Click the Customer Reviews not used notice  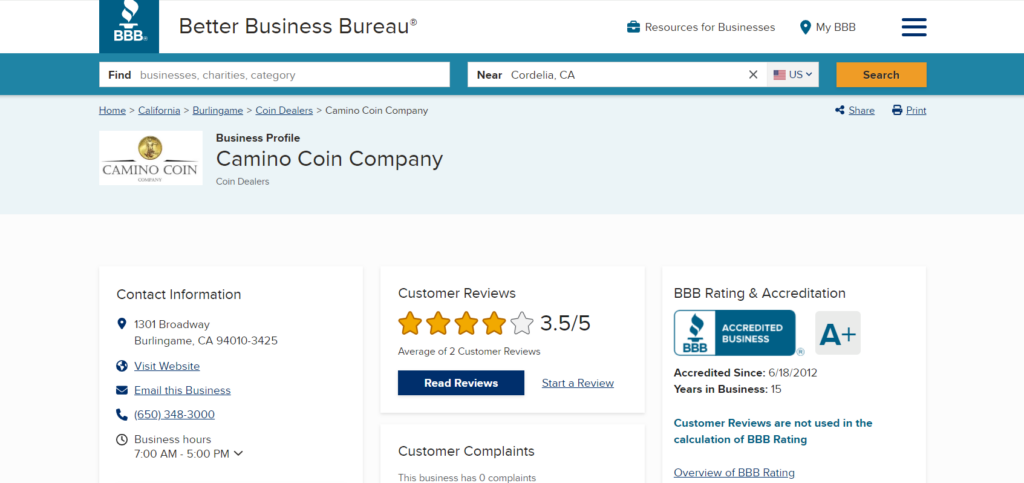point(773,431)
